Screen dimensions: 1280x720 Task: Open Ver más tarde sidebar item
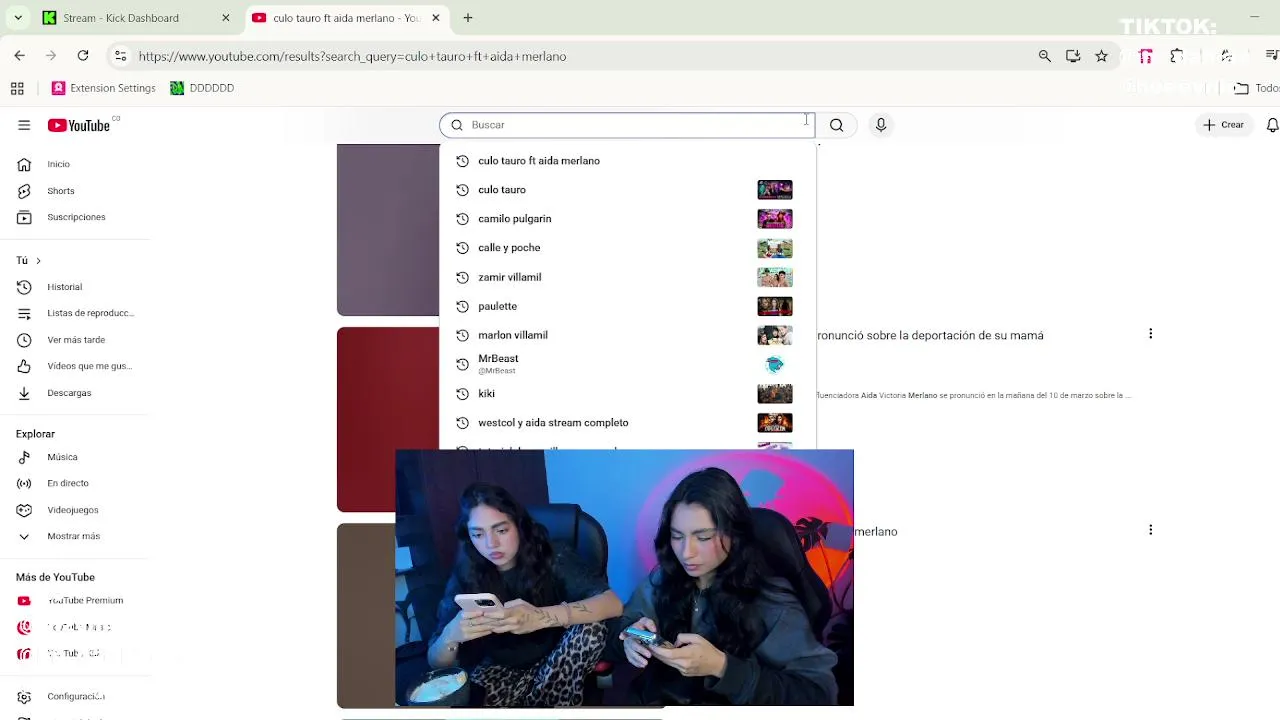(76, 340)
